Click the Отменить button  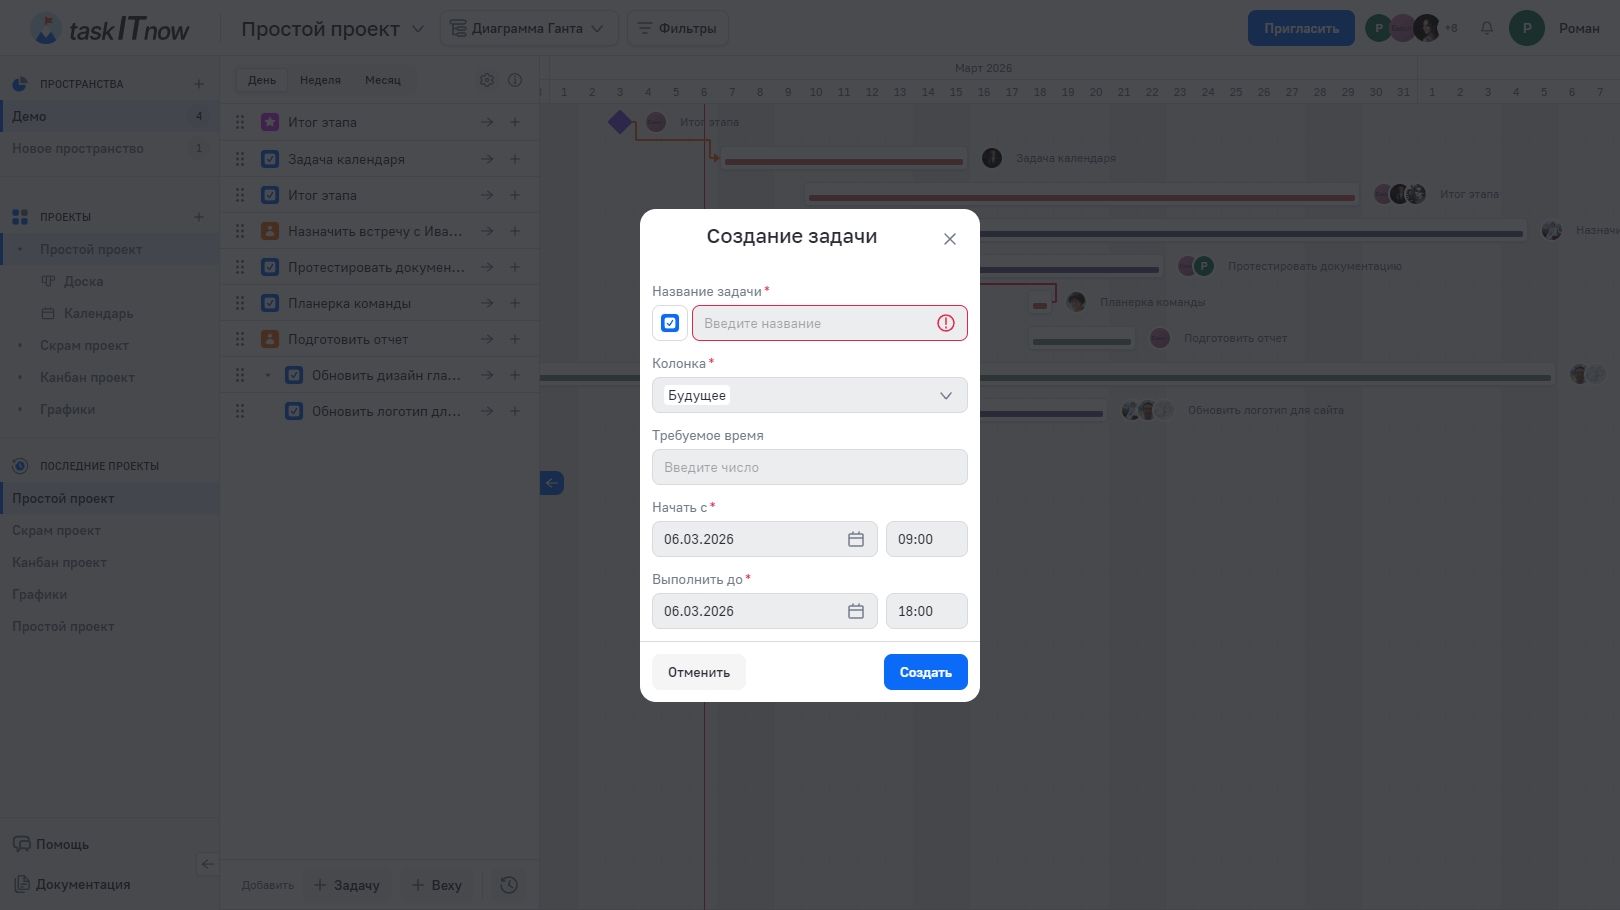[698, 672]
